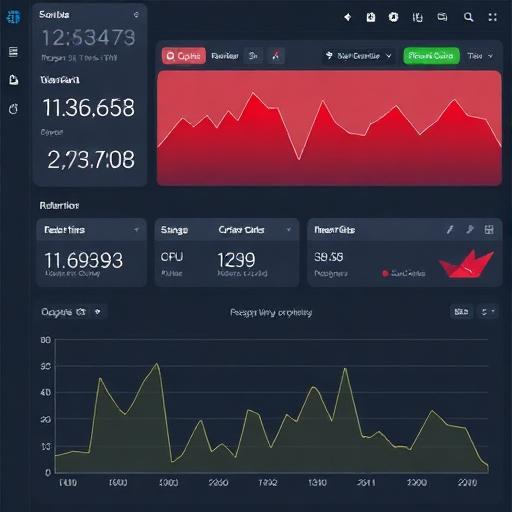Click the grid layout icon in Rreerf Gts card

[489, 229]
